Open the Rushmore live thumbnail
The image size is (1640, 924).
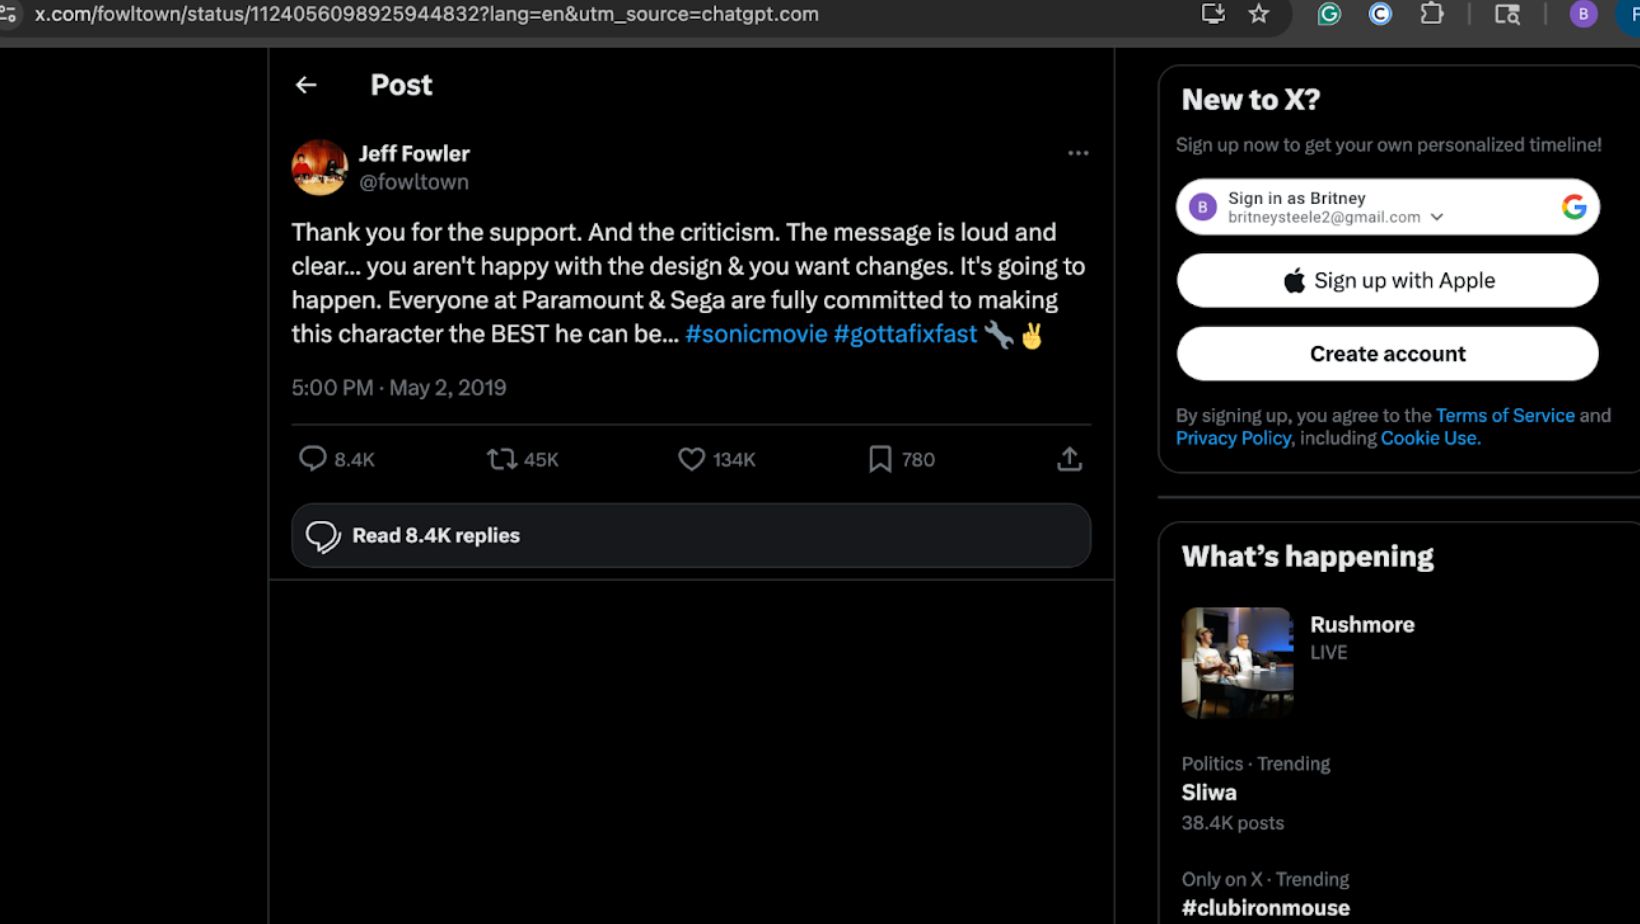(x=1237, y=662)
